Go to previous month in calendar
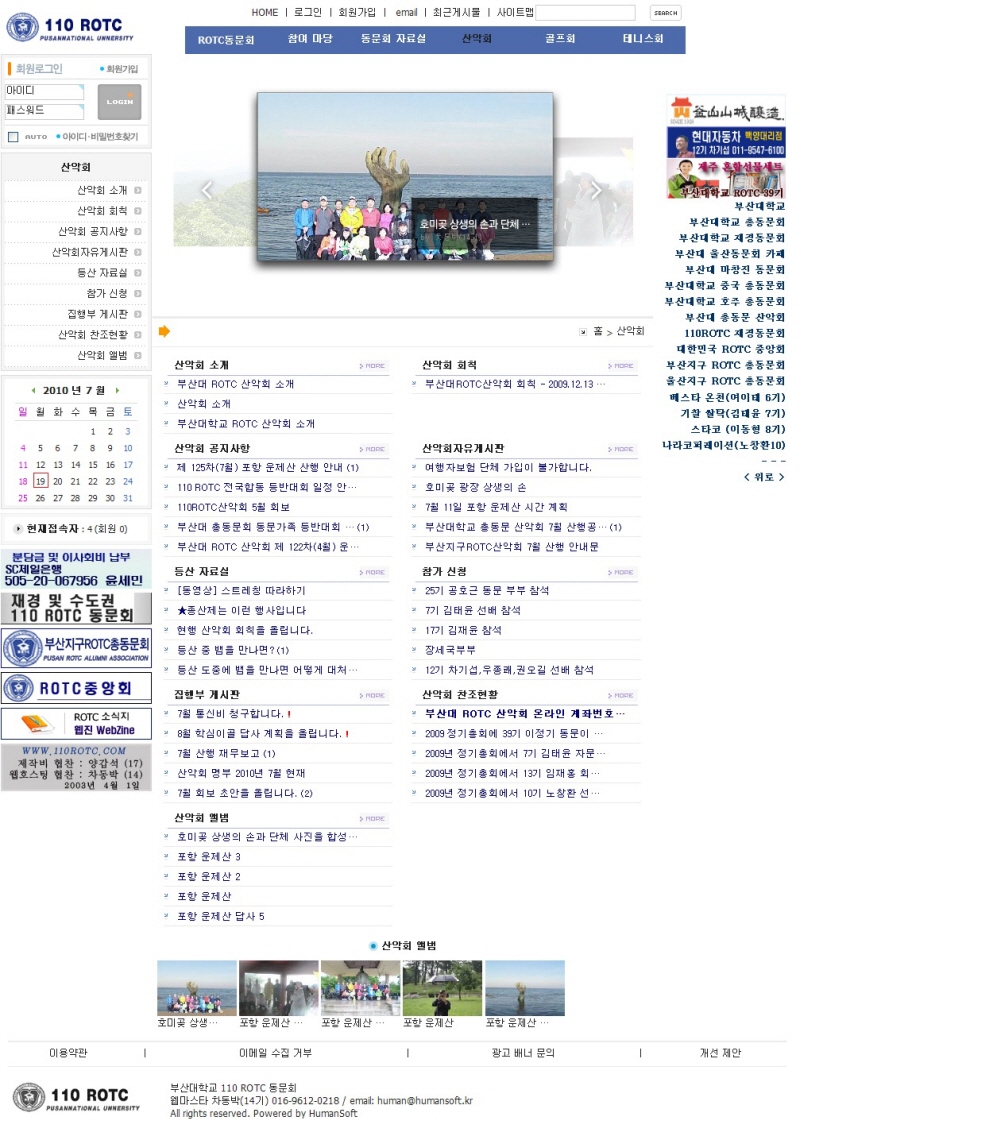 pyautogui.click(x=33, y=391)
